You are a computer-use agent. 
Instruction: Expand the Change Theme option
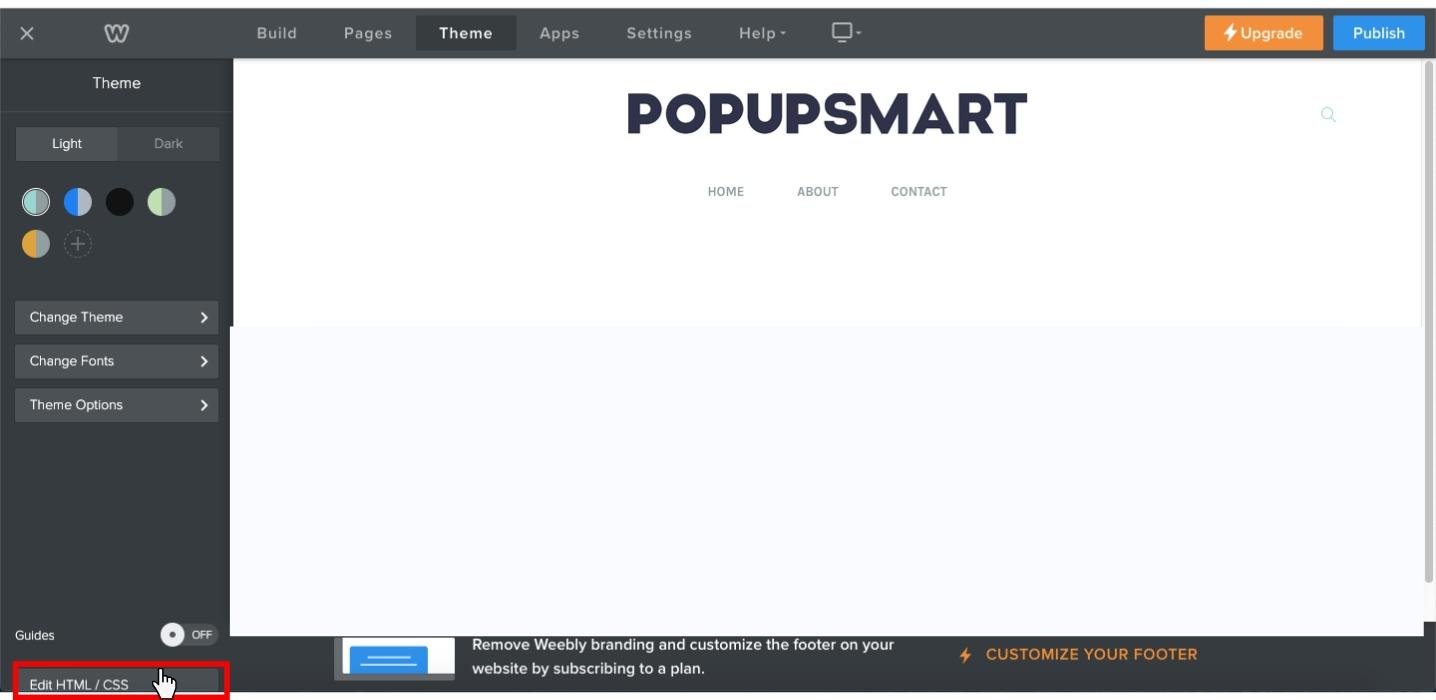pos(117,317)
